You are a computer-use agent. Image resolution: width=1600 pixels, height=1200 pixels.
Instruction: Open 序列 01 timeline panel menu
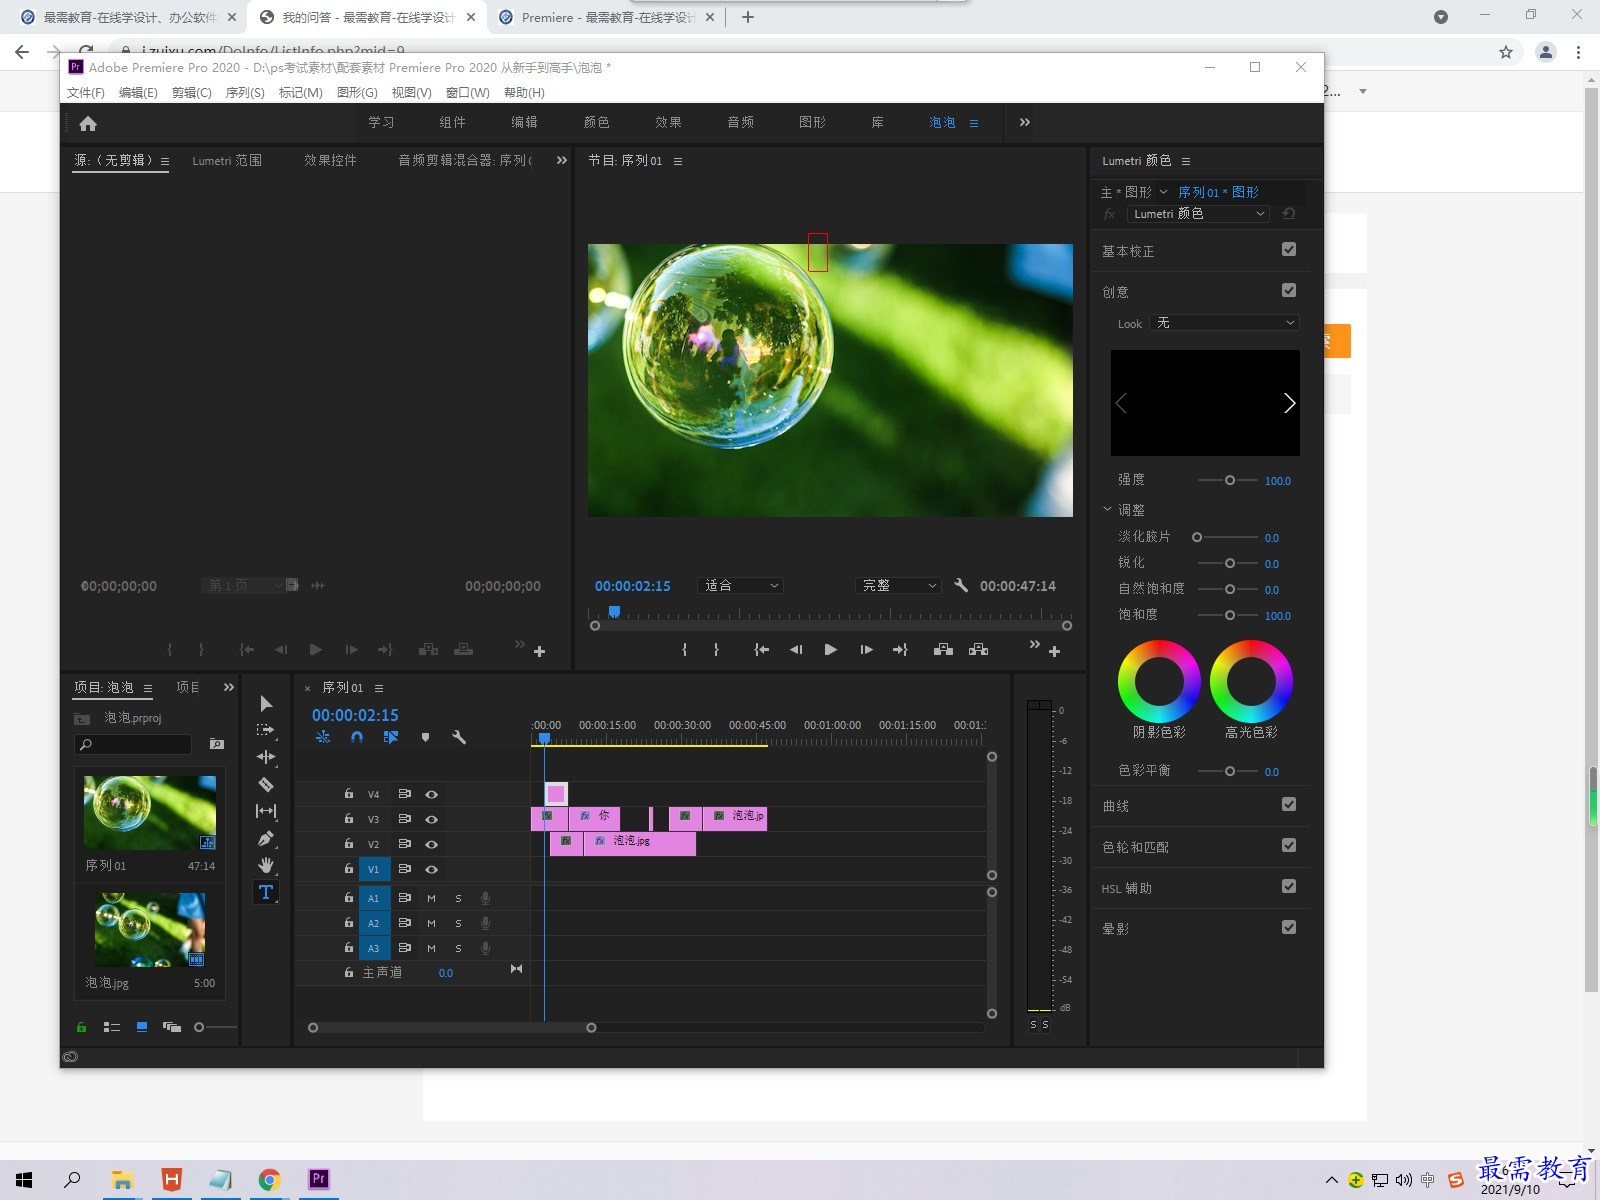pos(379,688)
